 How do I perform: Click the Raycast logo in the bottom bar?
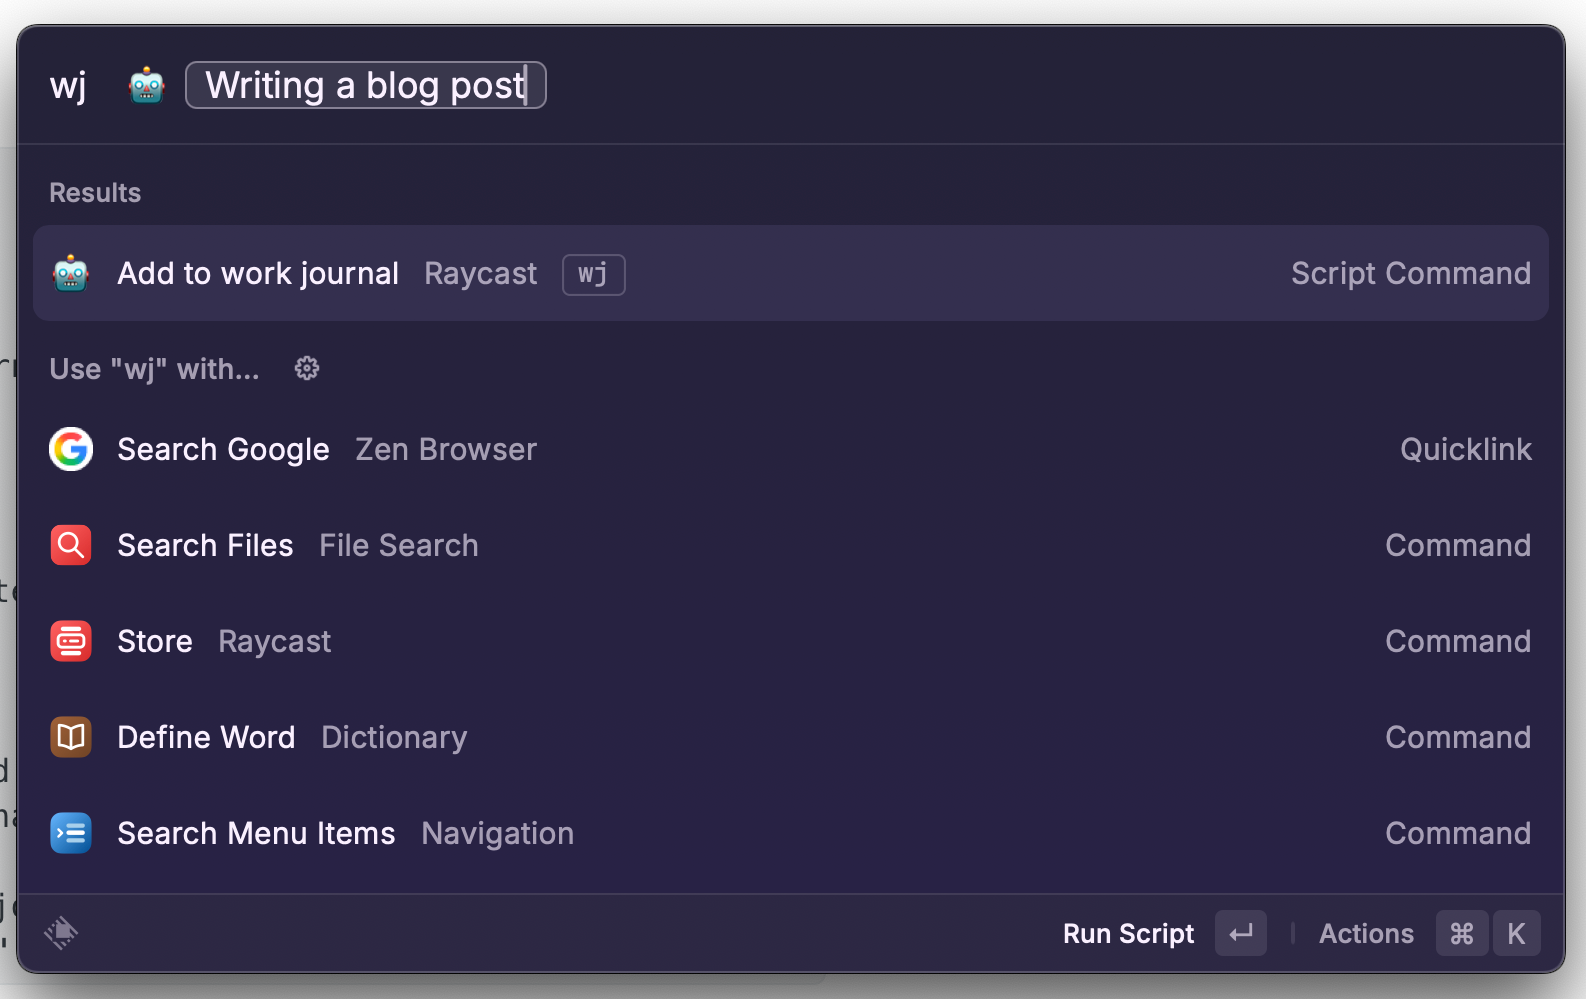pos(61,933)
